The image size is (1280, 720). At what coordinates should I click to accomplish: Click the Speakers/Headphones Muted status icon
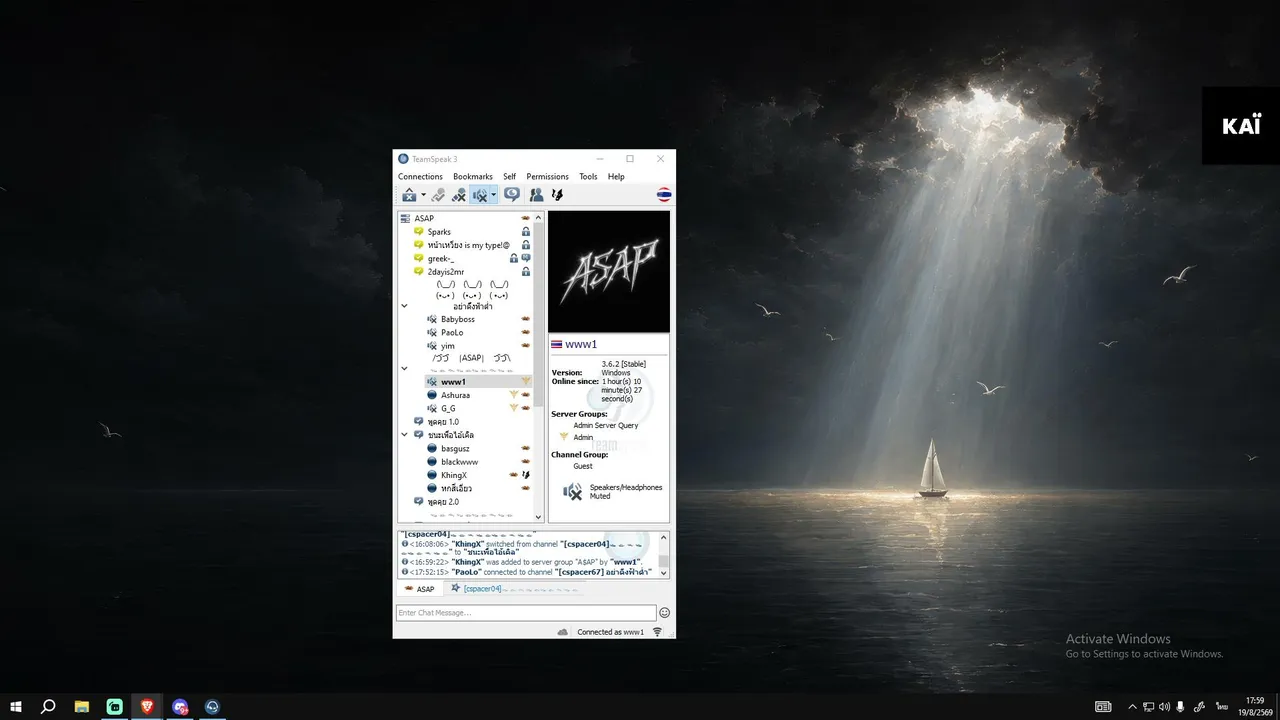572,491
